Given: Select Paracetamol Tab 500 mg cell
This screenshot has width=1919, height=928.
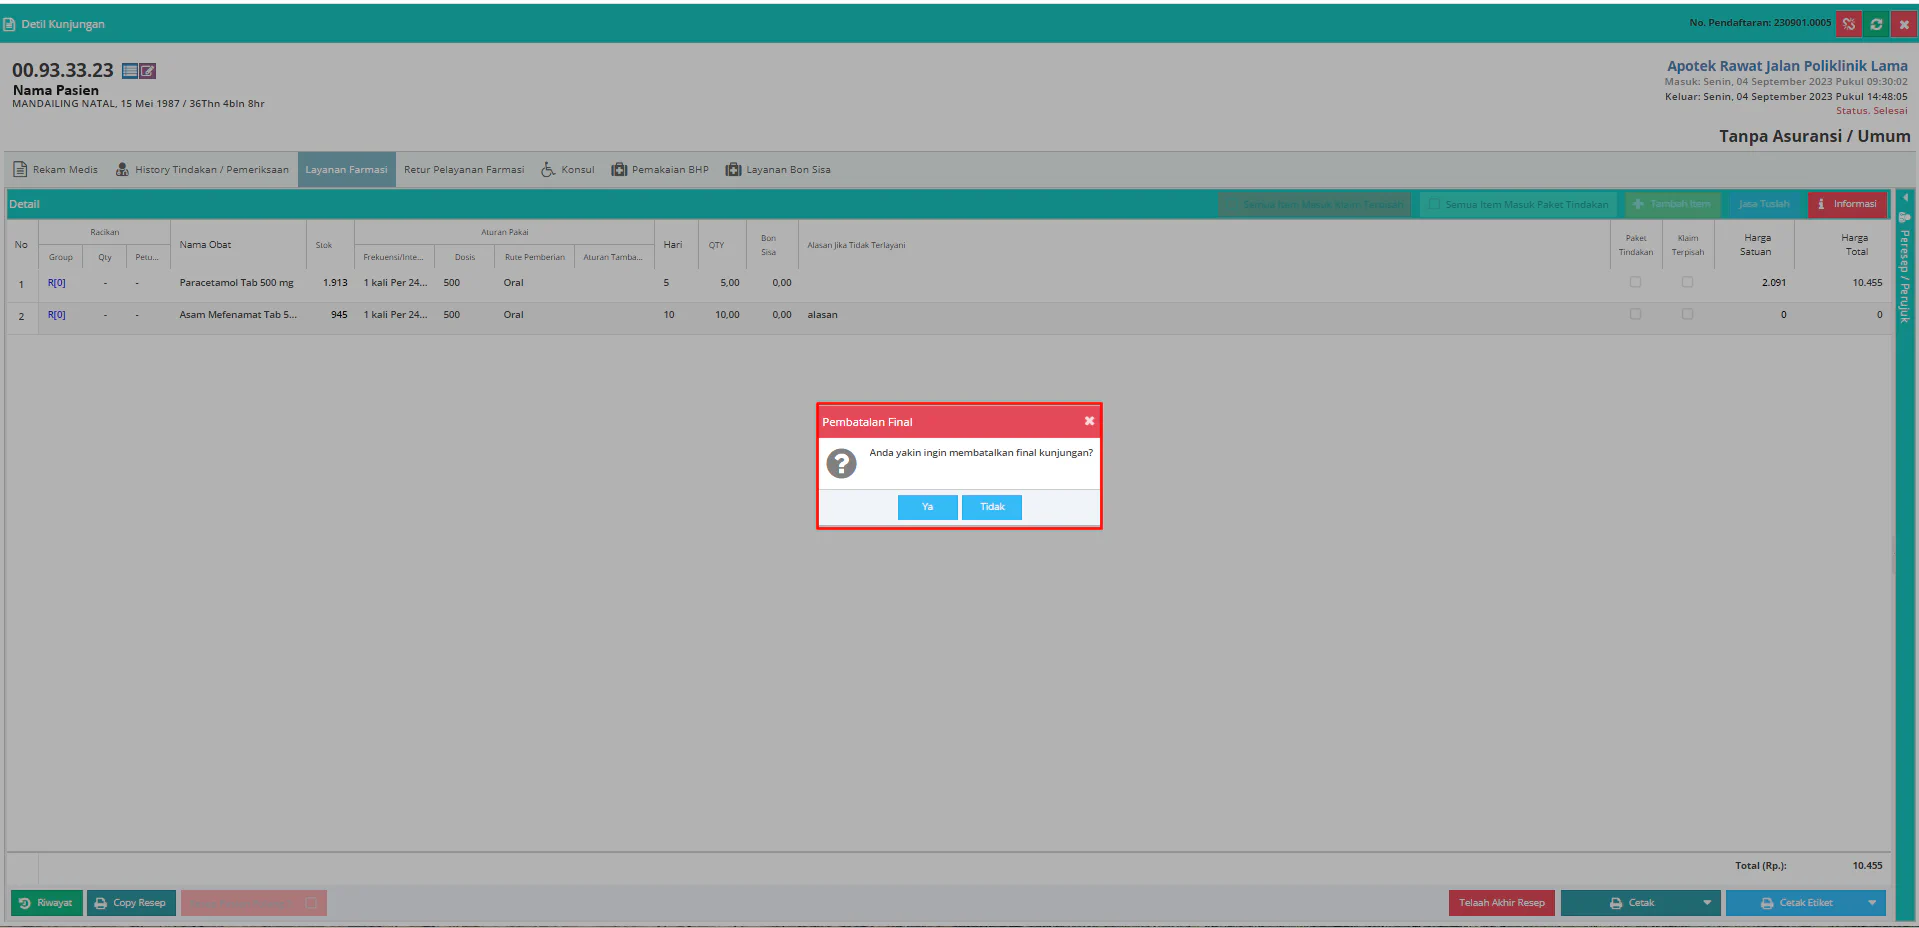Looking at the screenshot, I should 237,283.
